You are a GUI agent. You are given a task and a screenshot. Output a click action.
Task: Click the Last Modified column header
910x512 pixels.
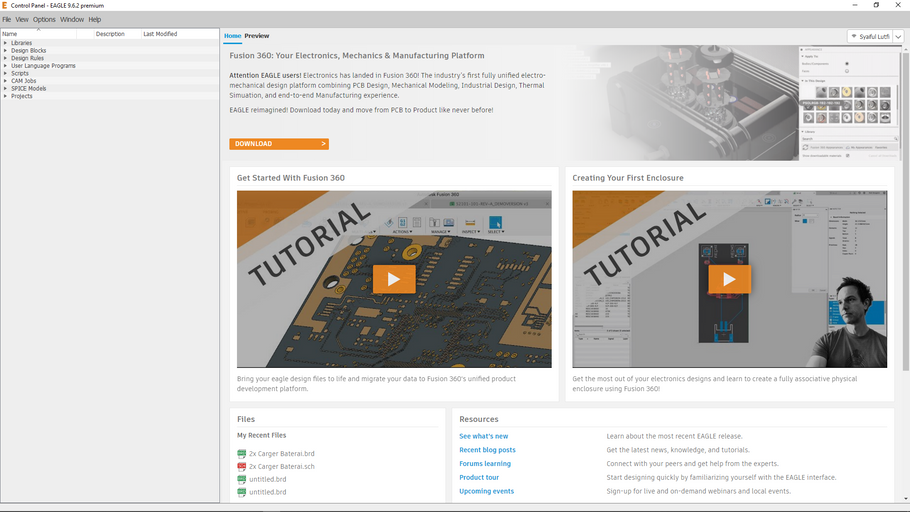160,34
